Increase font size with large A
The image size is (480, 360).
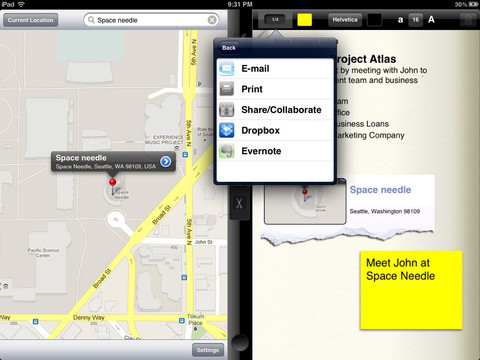[431, 20]
